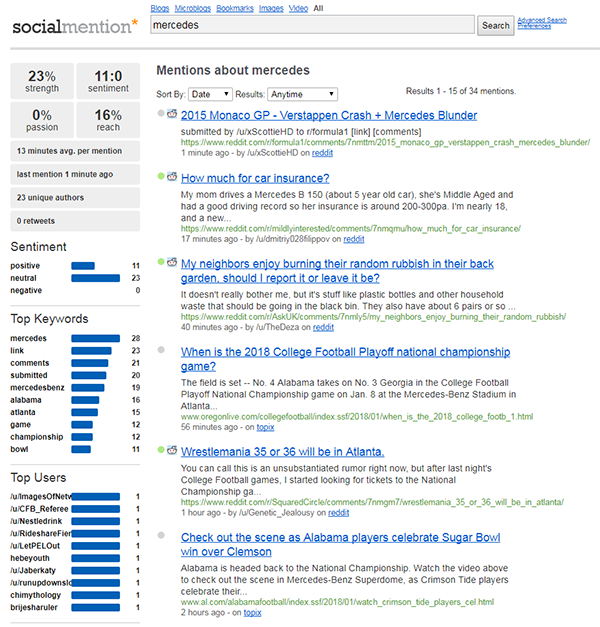Click the gray sentiment dot for Monaco GP
The height and width of the screenshot is (627, 600).
[x=161, y=113]
